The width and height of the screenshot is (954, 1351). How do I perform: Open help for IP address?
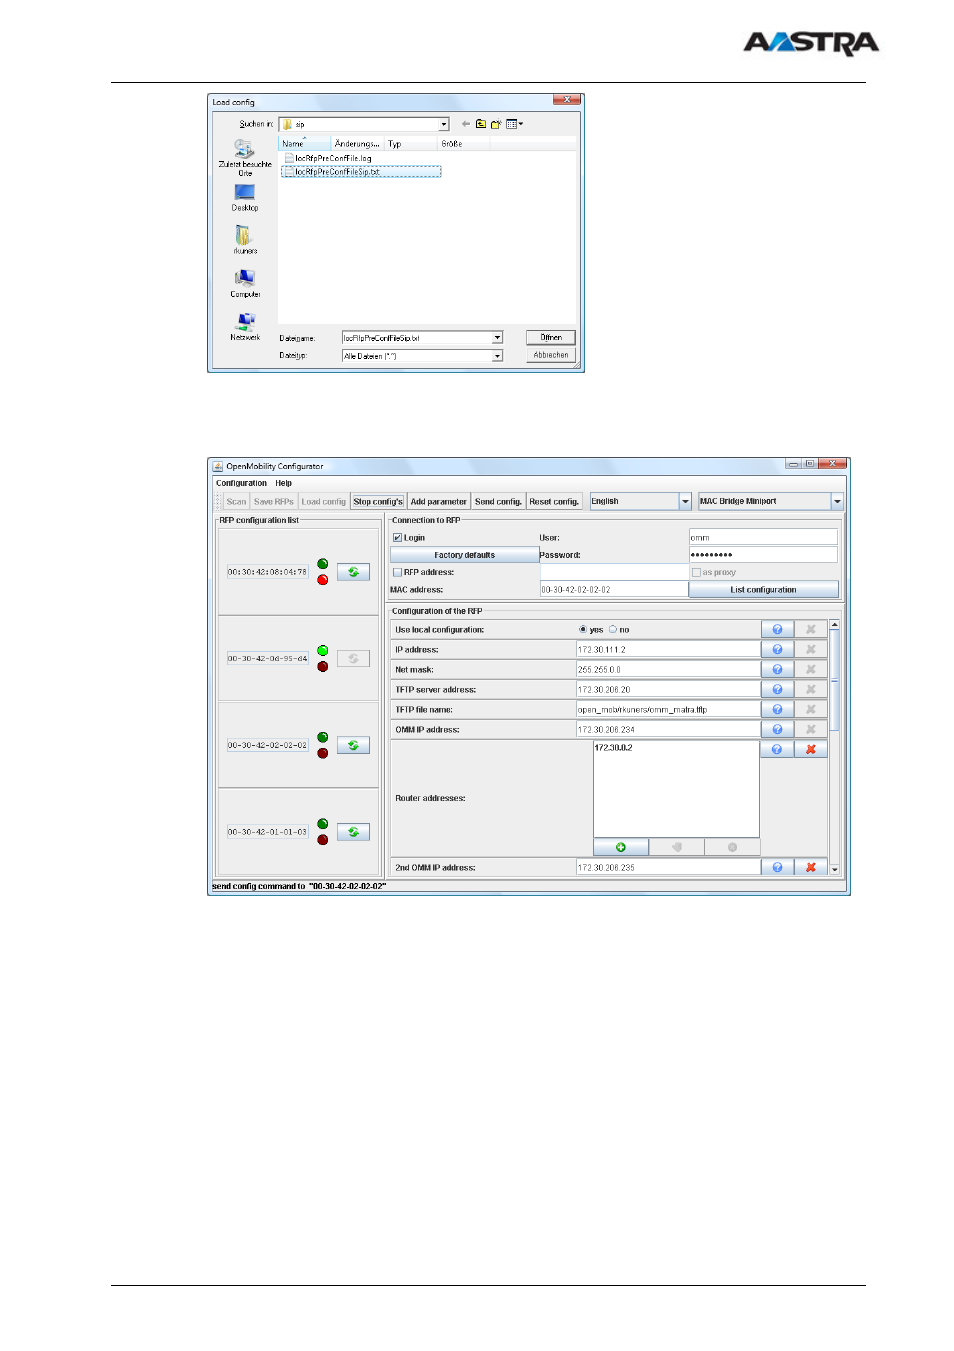click(x=777, y=649)
